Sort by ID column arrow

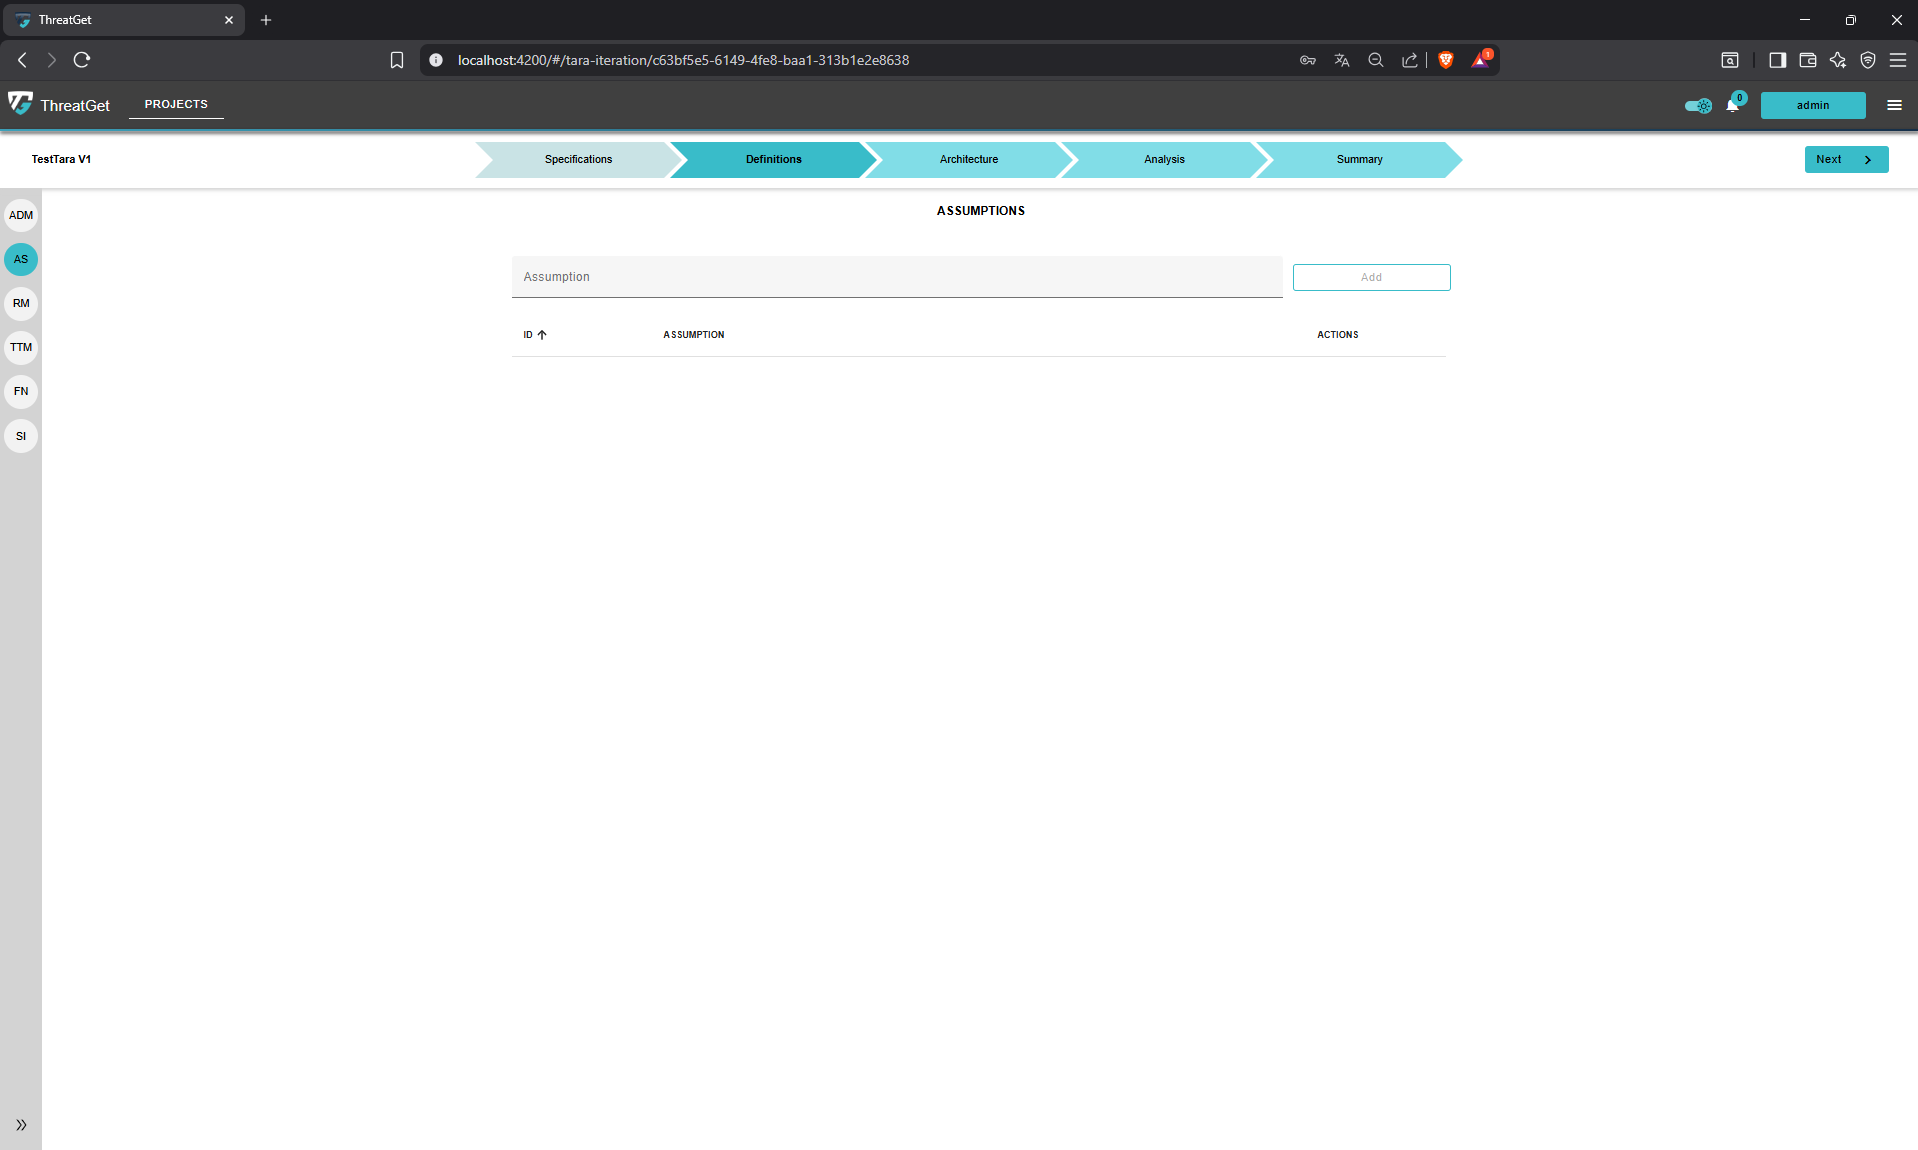point(542,335)
